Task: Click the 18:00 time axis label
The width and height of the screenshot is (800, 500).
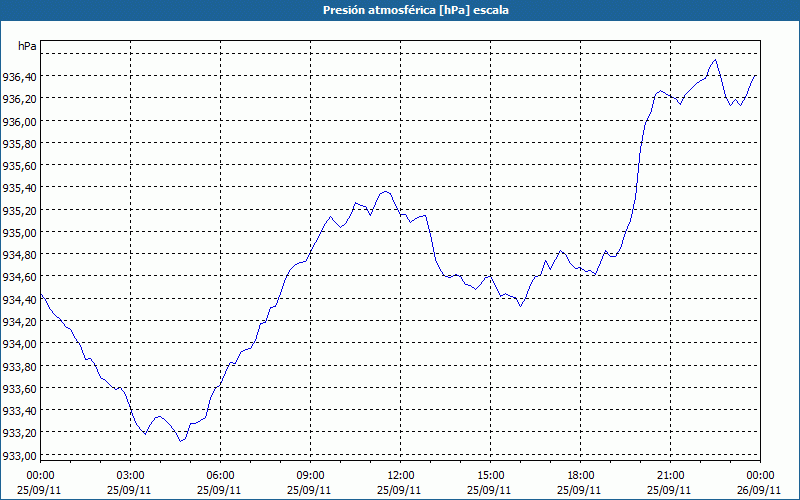Action: [581, 476]
